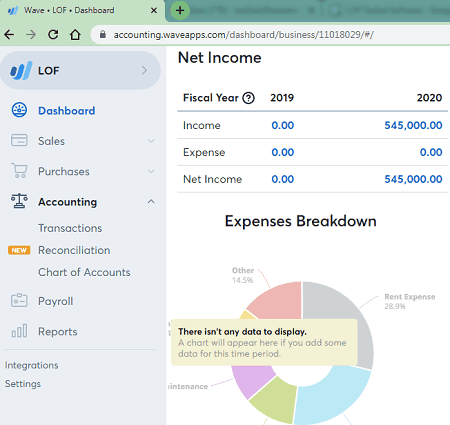This screenshot has height=425, width=450.
Task: Open the Integrations link
Action: (31, 365)
